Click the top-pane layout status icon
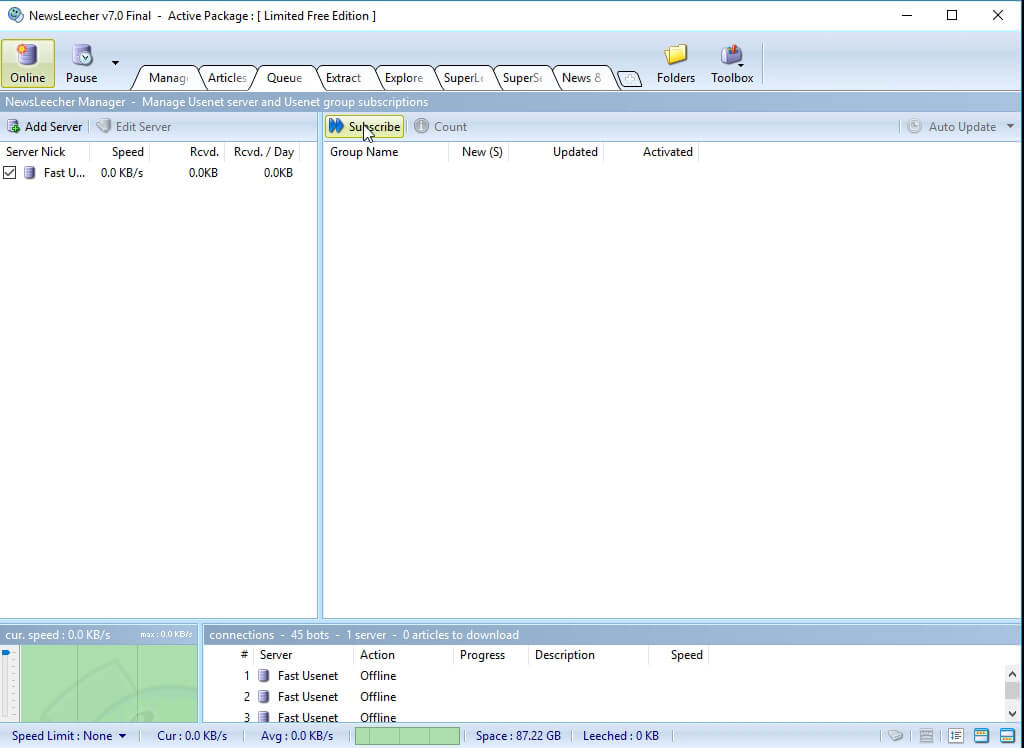The height and width of the screenshot is (748, 1024). click(981, 736)
